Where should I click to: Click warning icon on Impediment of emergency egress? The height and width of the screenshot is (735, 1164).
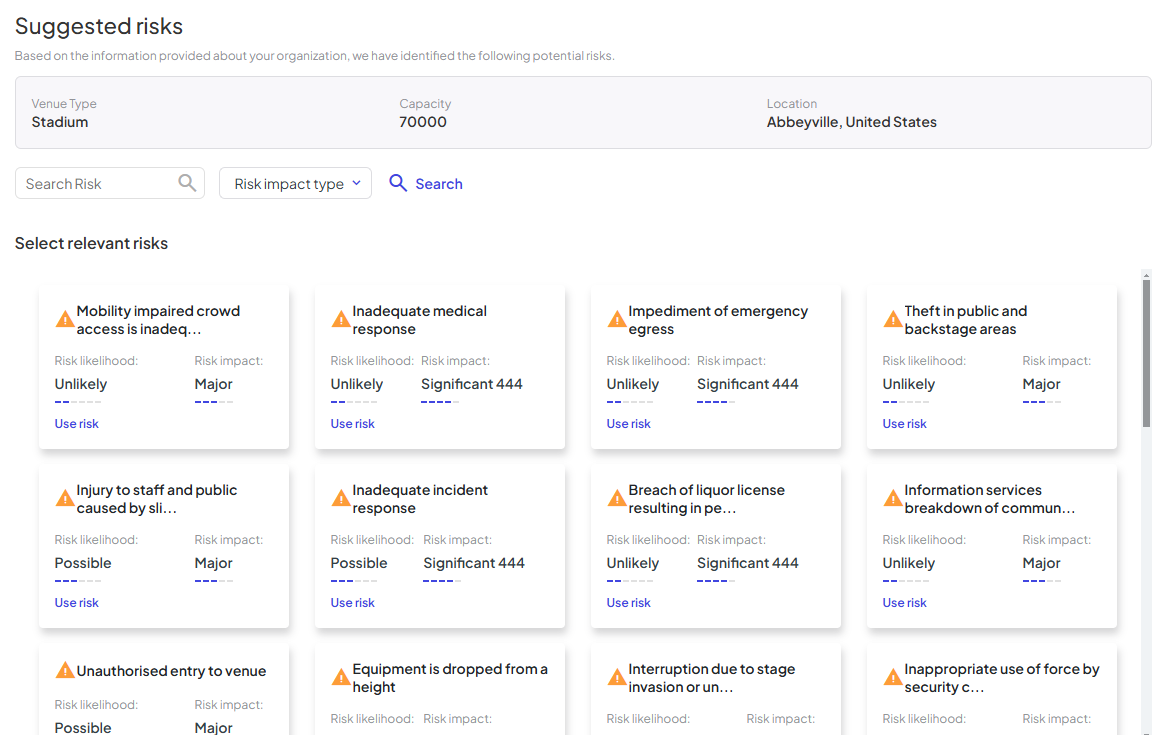tap(617, 319)
